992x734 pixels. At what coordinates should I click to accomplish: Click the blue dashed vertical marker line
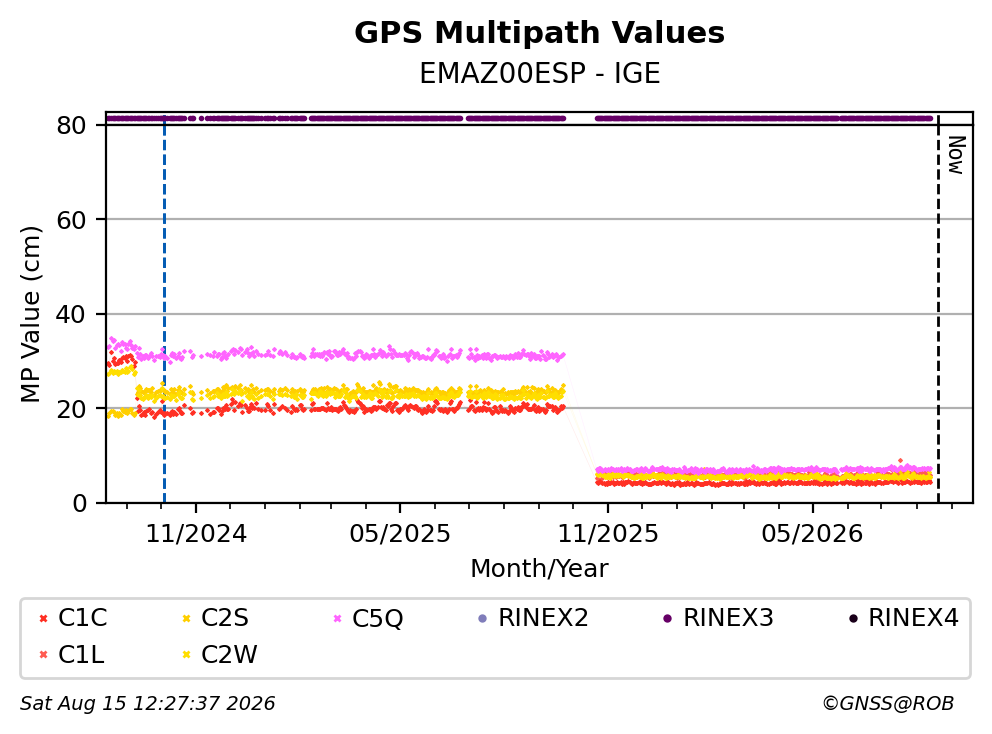tap(164, 308)
